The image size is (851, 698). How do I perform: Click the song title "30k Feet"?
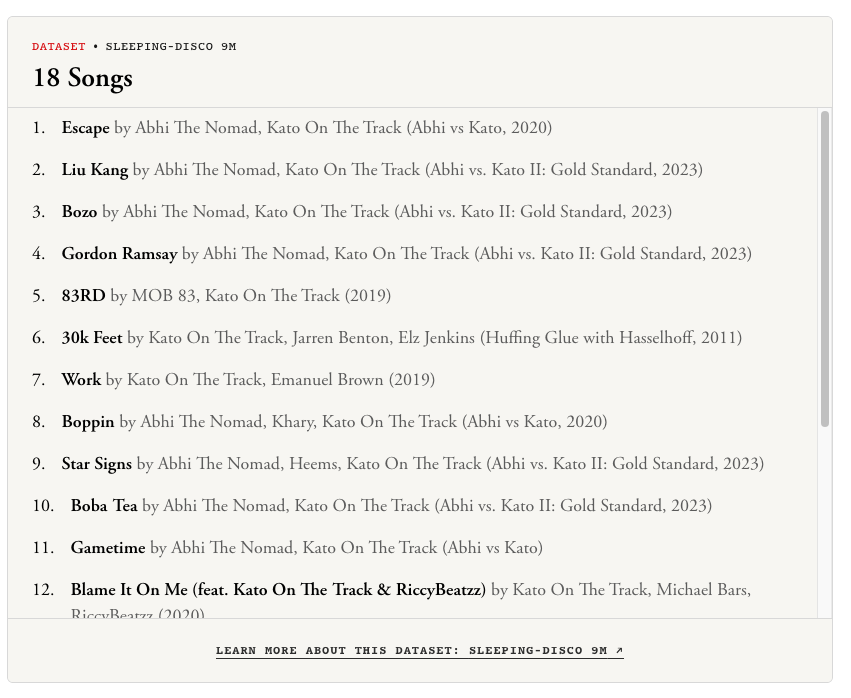92,338
